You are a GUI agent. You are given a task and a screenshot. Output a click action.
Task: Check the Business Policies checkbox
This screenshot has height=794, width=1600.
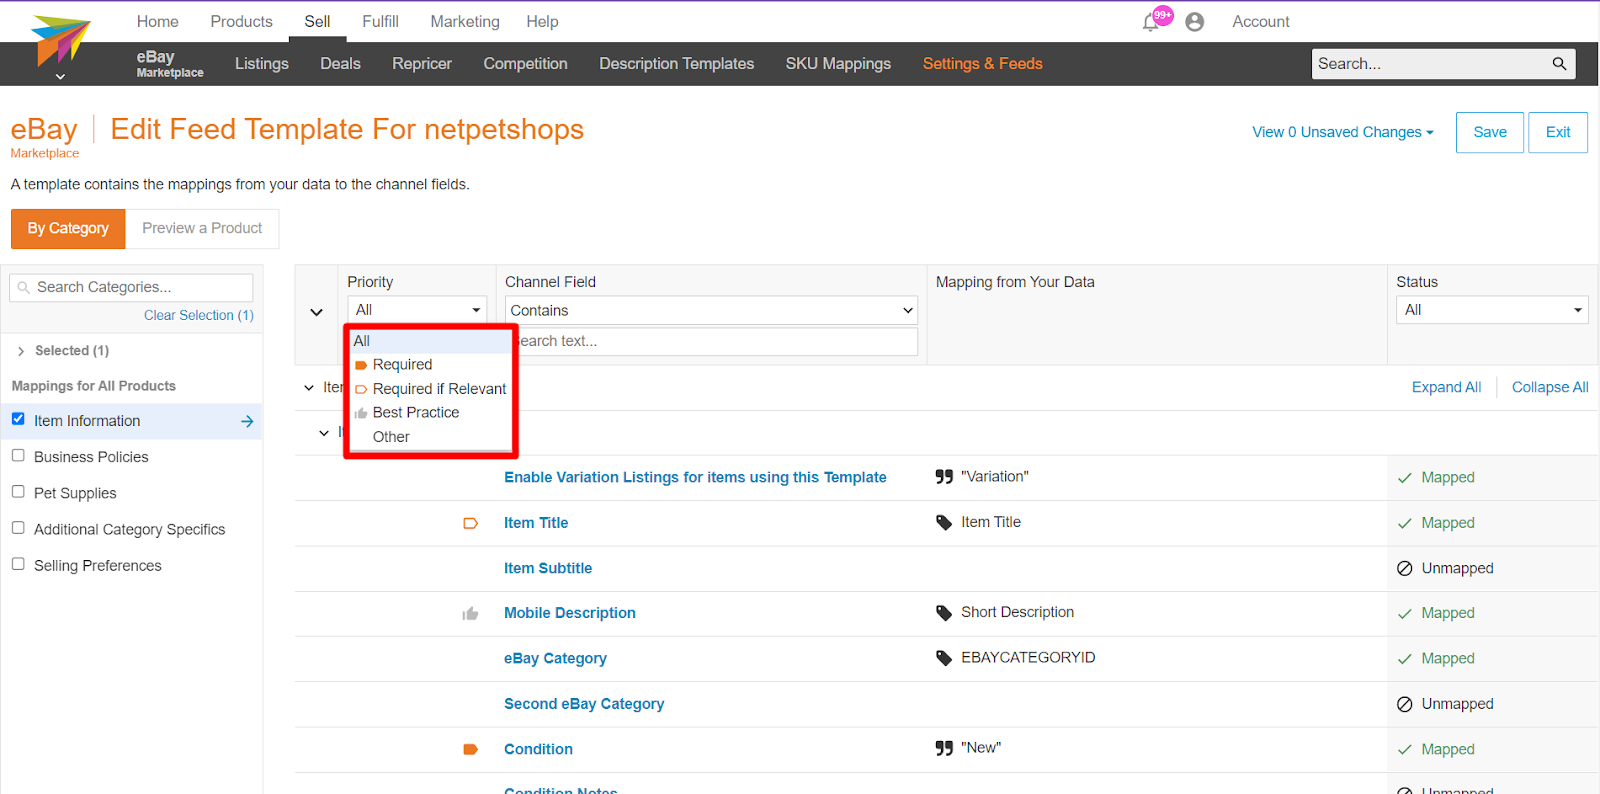18,455
